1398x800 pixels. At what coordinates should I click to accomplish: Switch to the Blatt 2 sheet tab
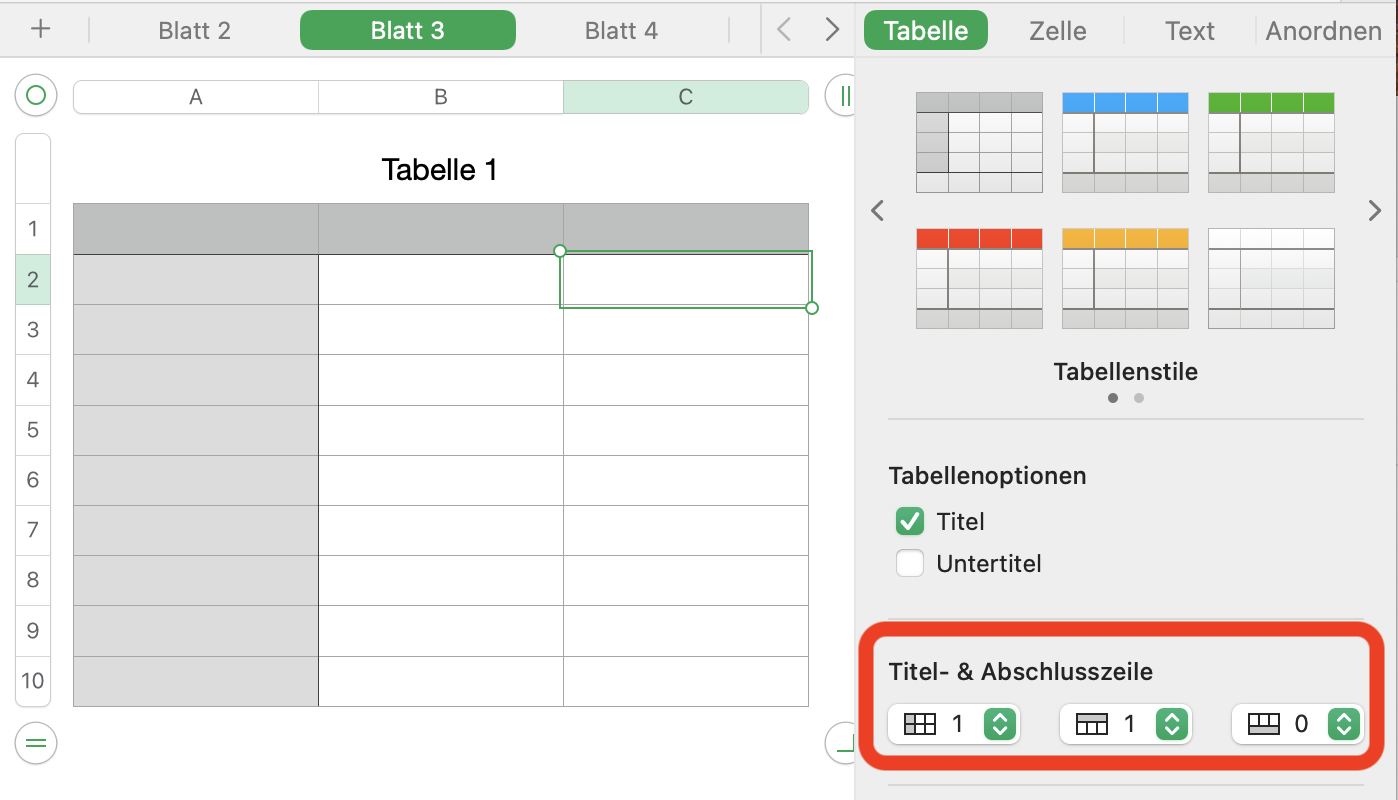coord(194,30)
